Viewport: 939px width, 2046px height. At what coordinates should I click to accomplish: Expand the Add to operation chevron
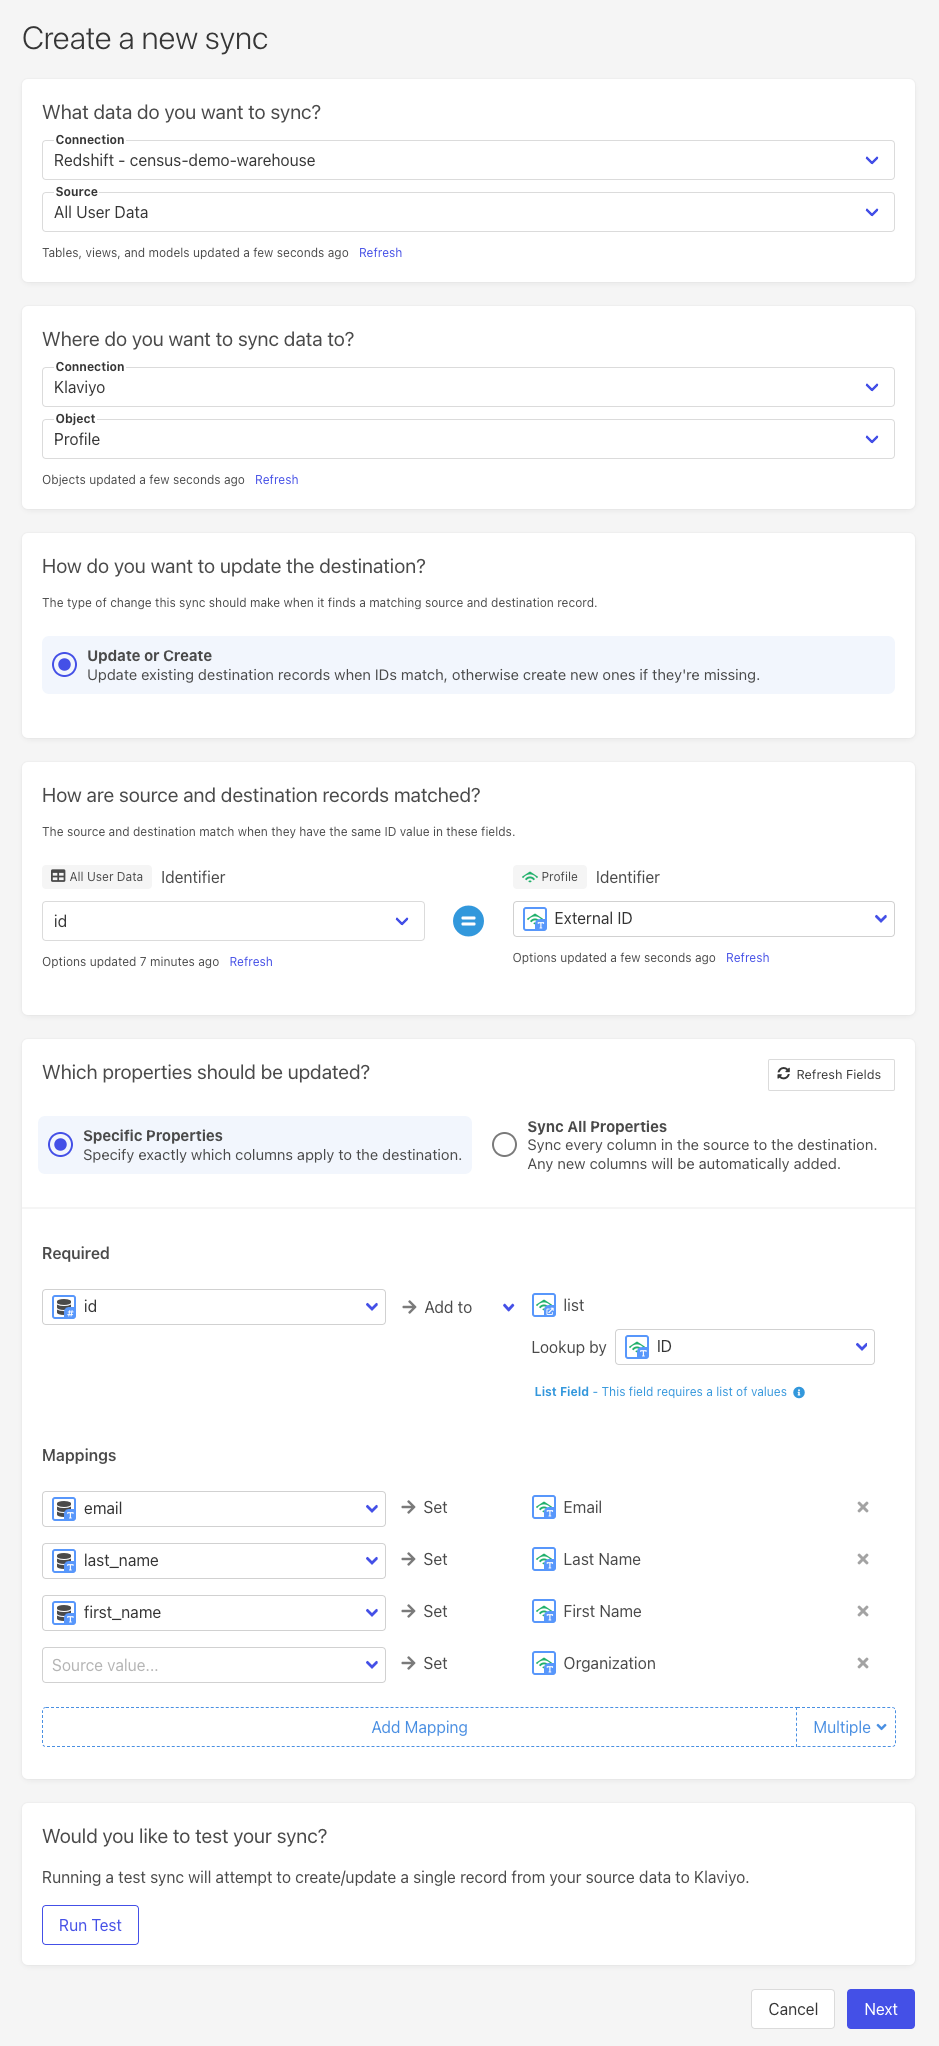coord(508,1307)
